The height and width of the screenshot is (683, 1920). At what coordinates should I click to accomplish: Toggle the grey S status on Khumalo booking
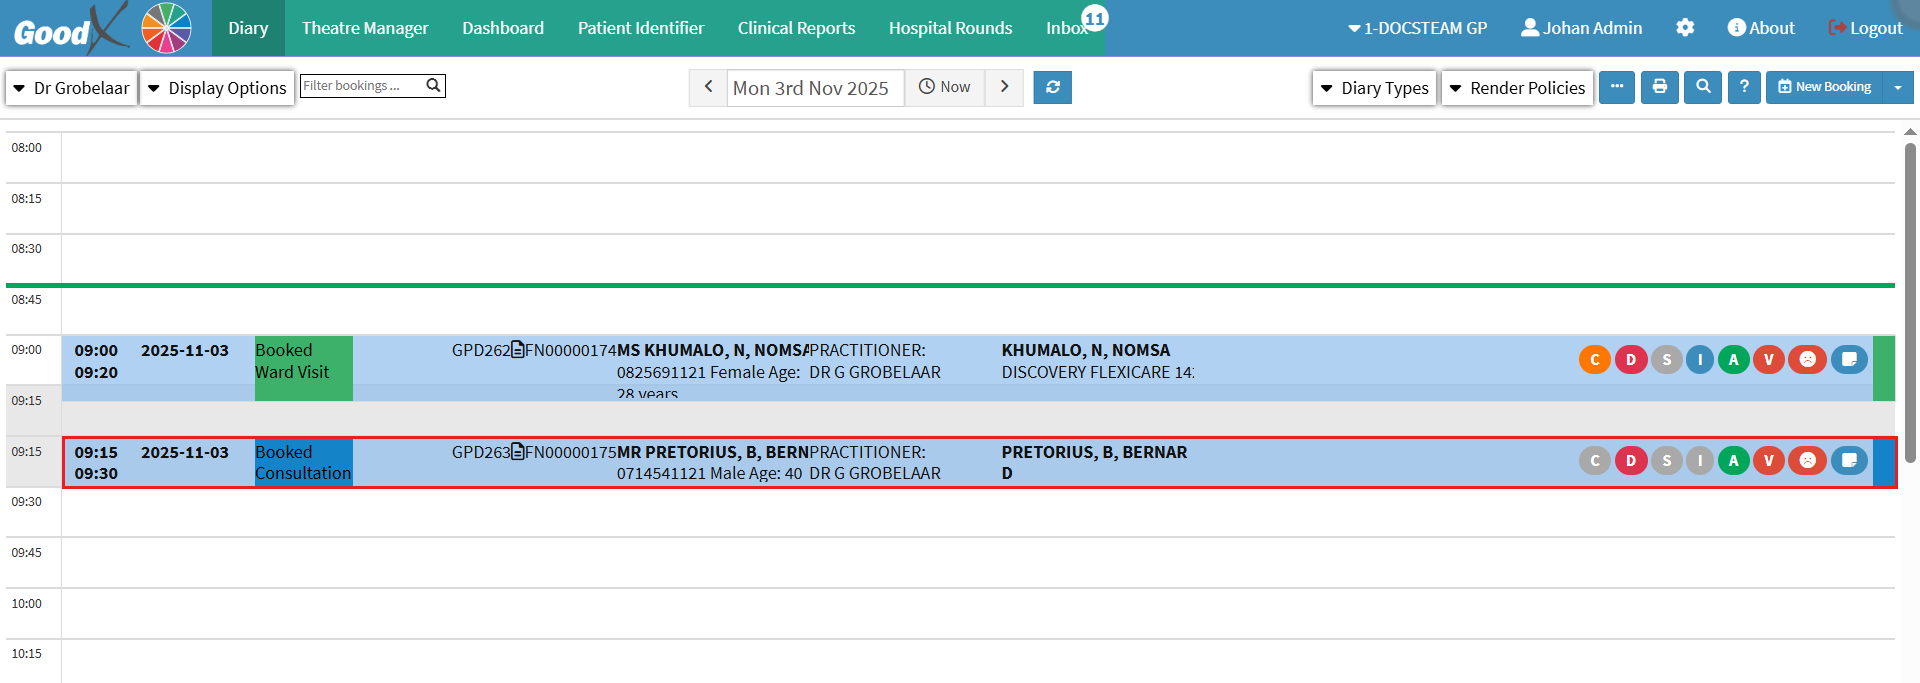click(1666, 360)
